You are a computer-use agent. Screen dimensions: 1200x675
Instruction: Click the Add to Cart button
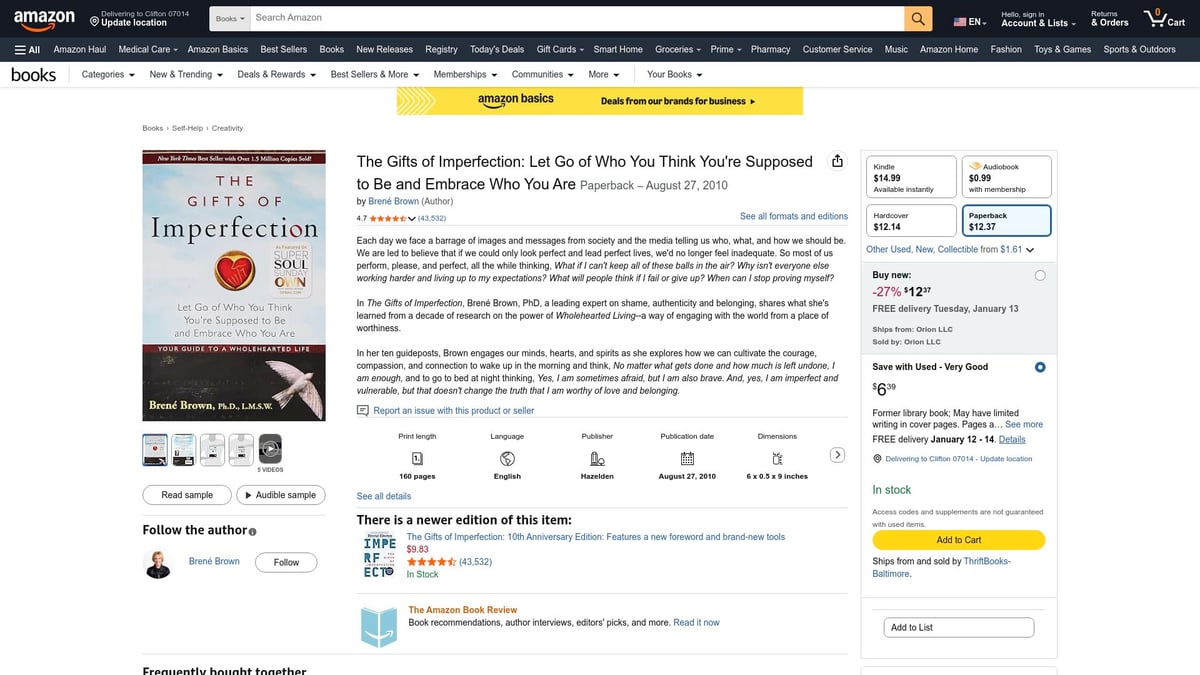(958, 539)
